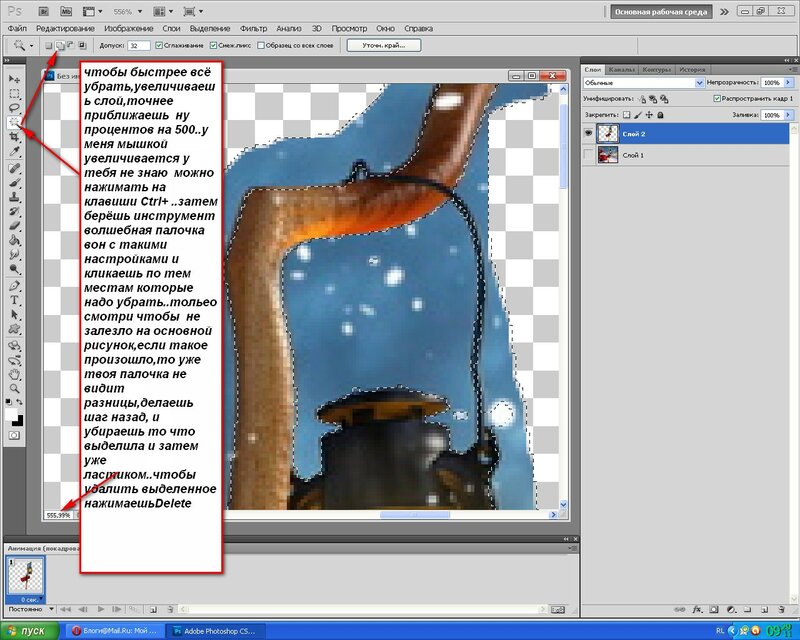Select the Spot Healing Brush tool

coord(14,168)
